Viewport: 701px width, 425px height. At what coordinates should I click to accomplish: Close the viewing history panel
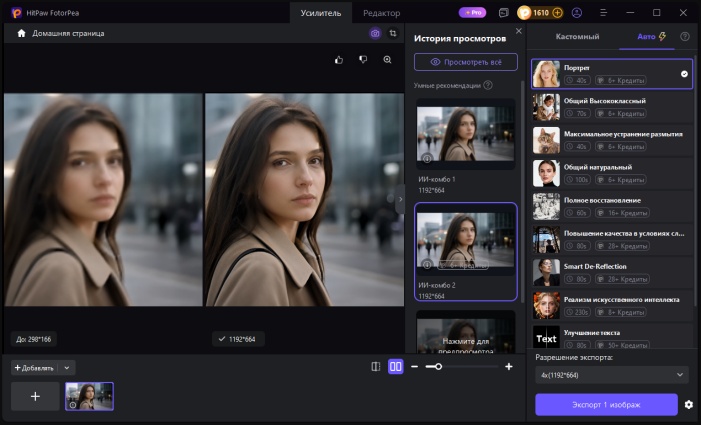(x=519, y=31)
